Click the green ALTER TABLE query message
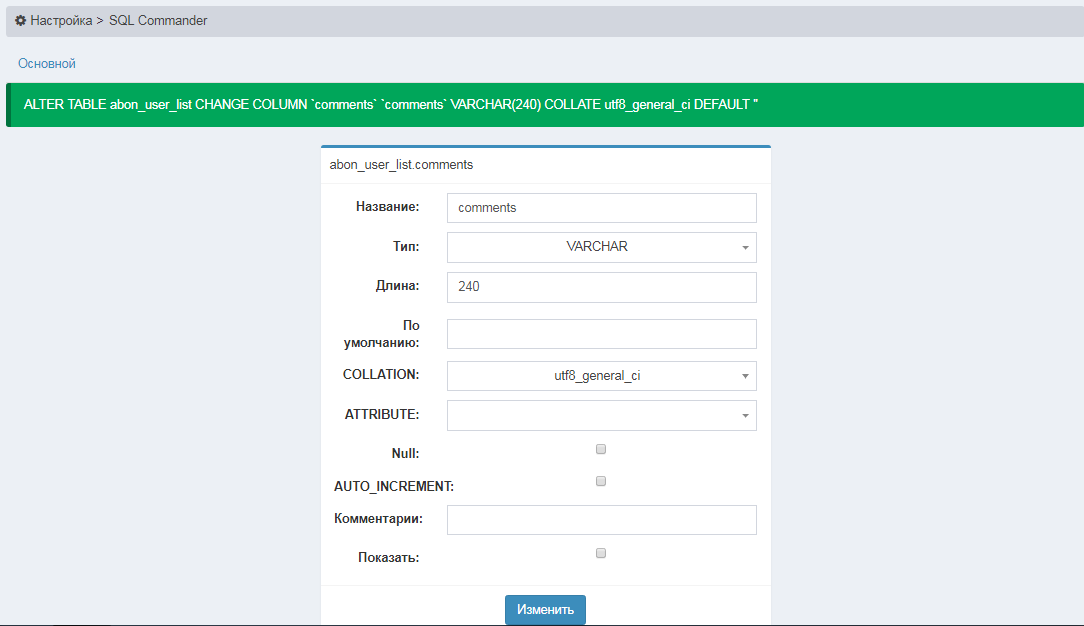 tap(390, 105)
